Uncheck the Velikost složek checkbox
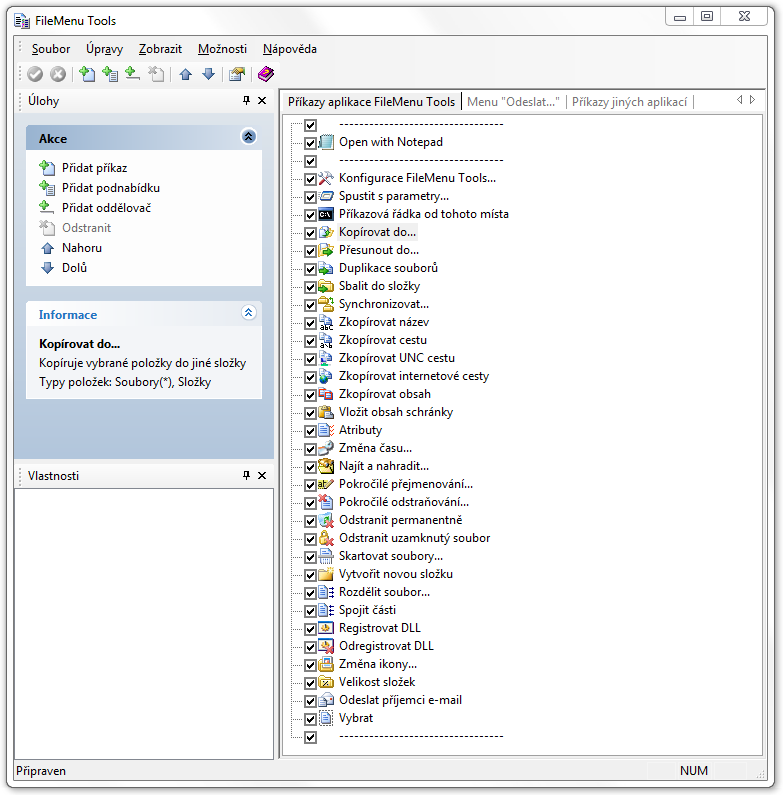783x795 pixels. coord(310,682)
